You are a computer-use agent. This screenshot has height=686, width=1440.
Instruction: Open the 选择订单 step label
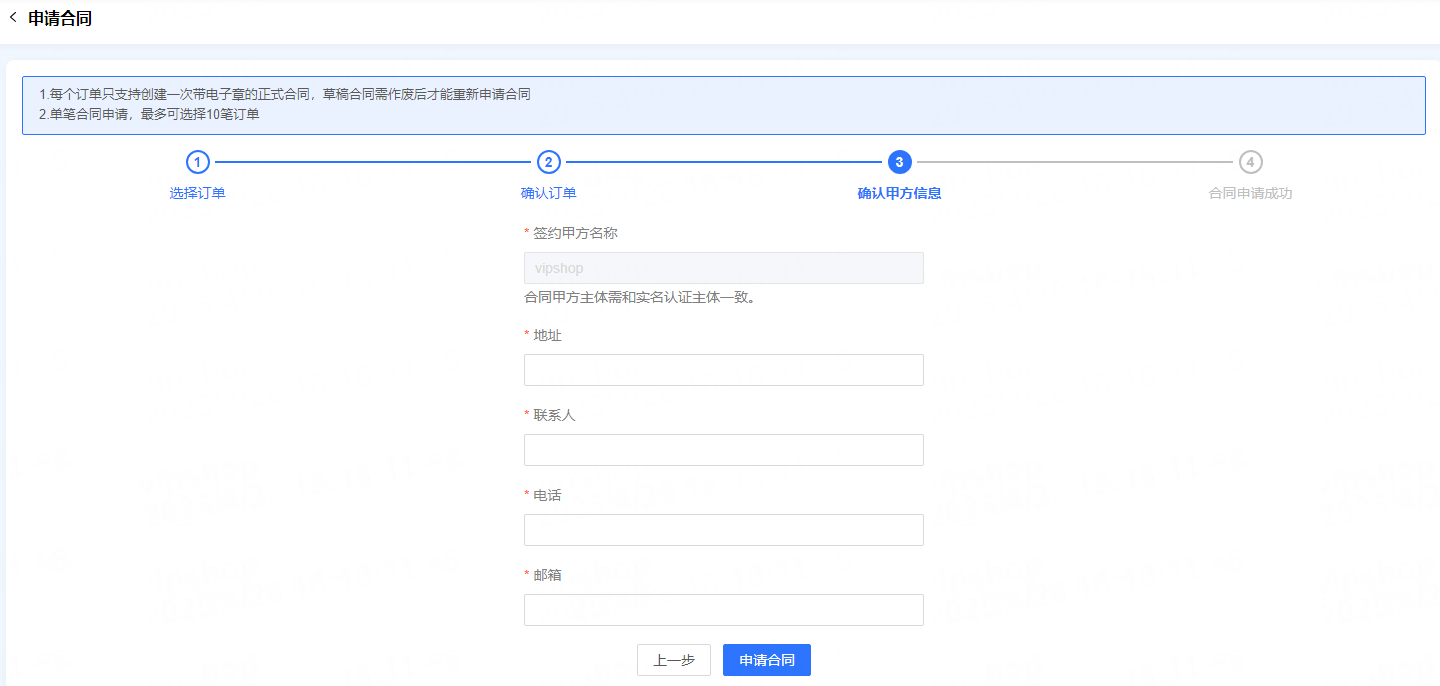click(x=198, y=193)
